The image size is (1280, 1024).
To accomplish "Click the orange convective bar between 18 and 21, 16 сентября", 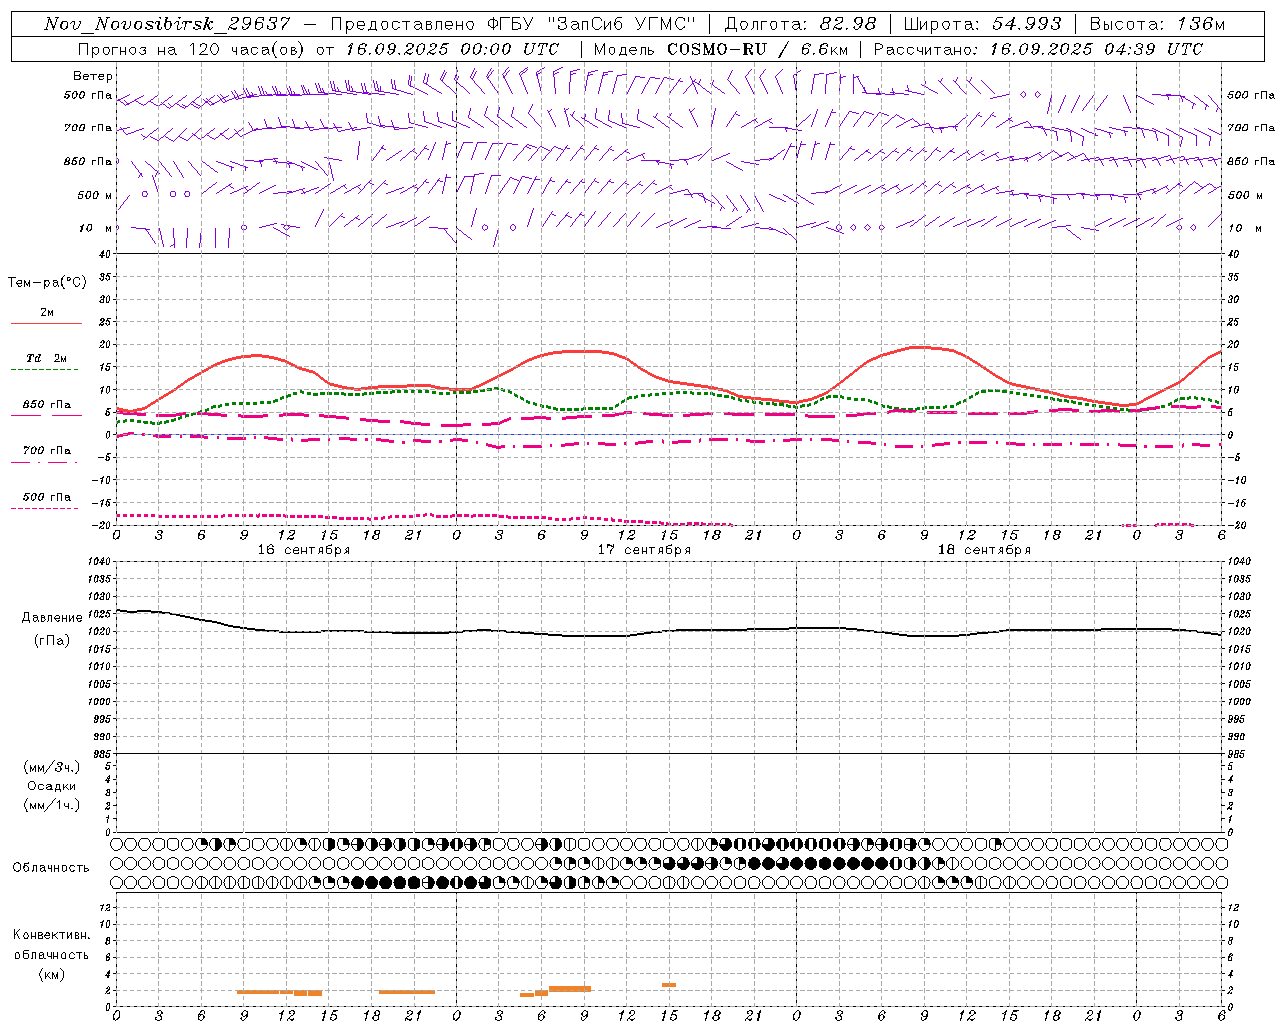I will point(407,992).
